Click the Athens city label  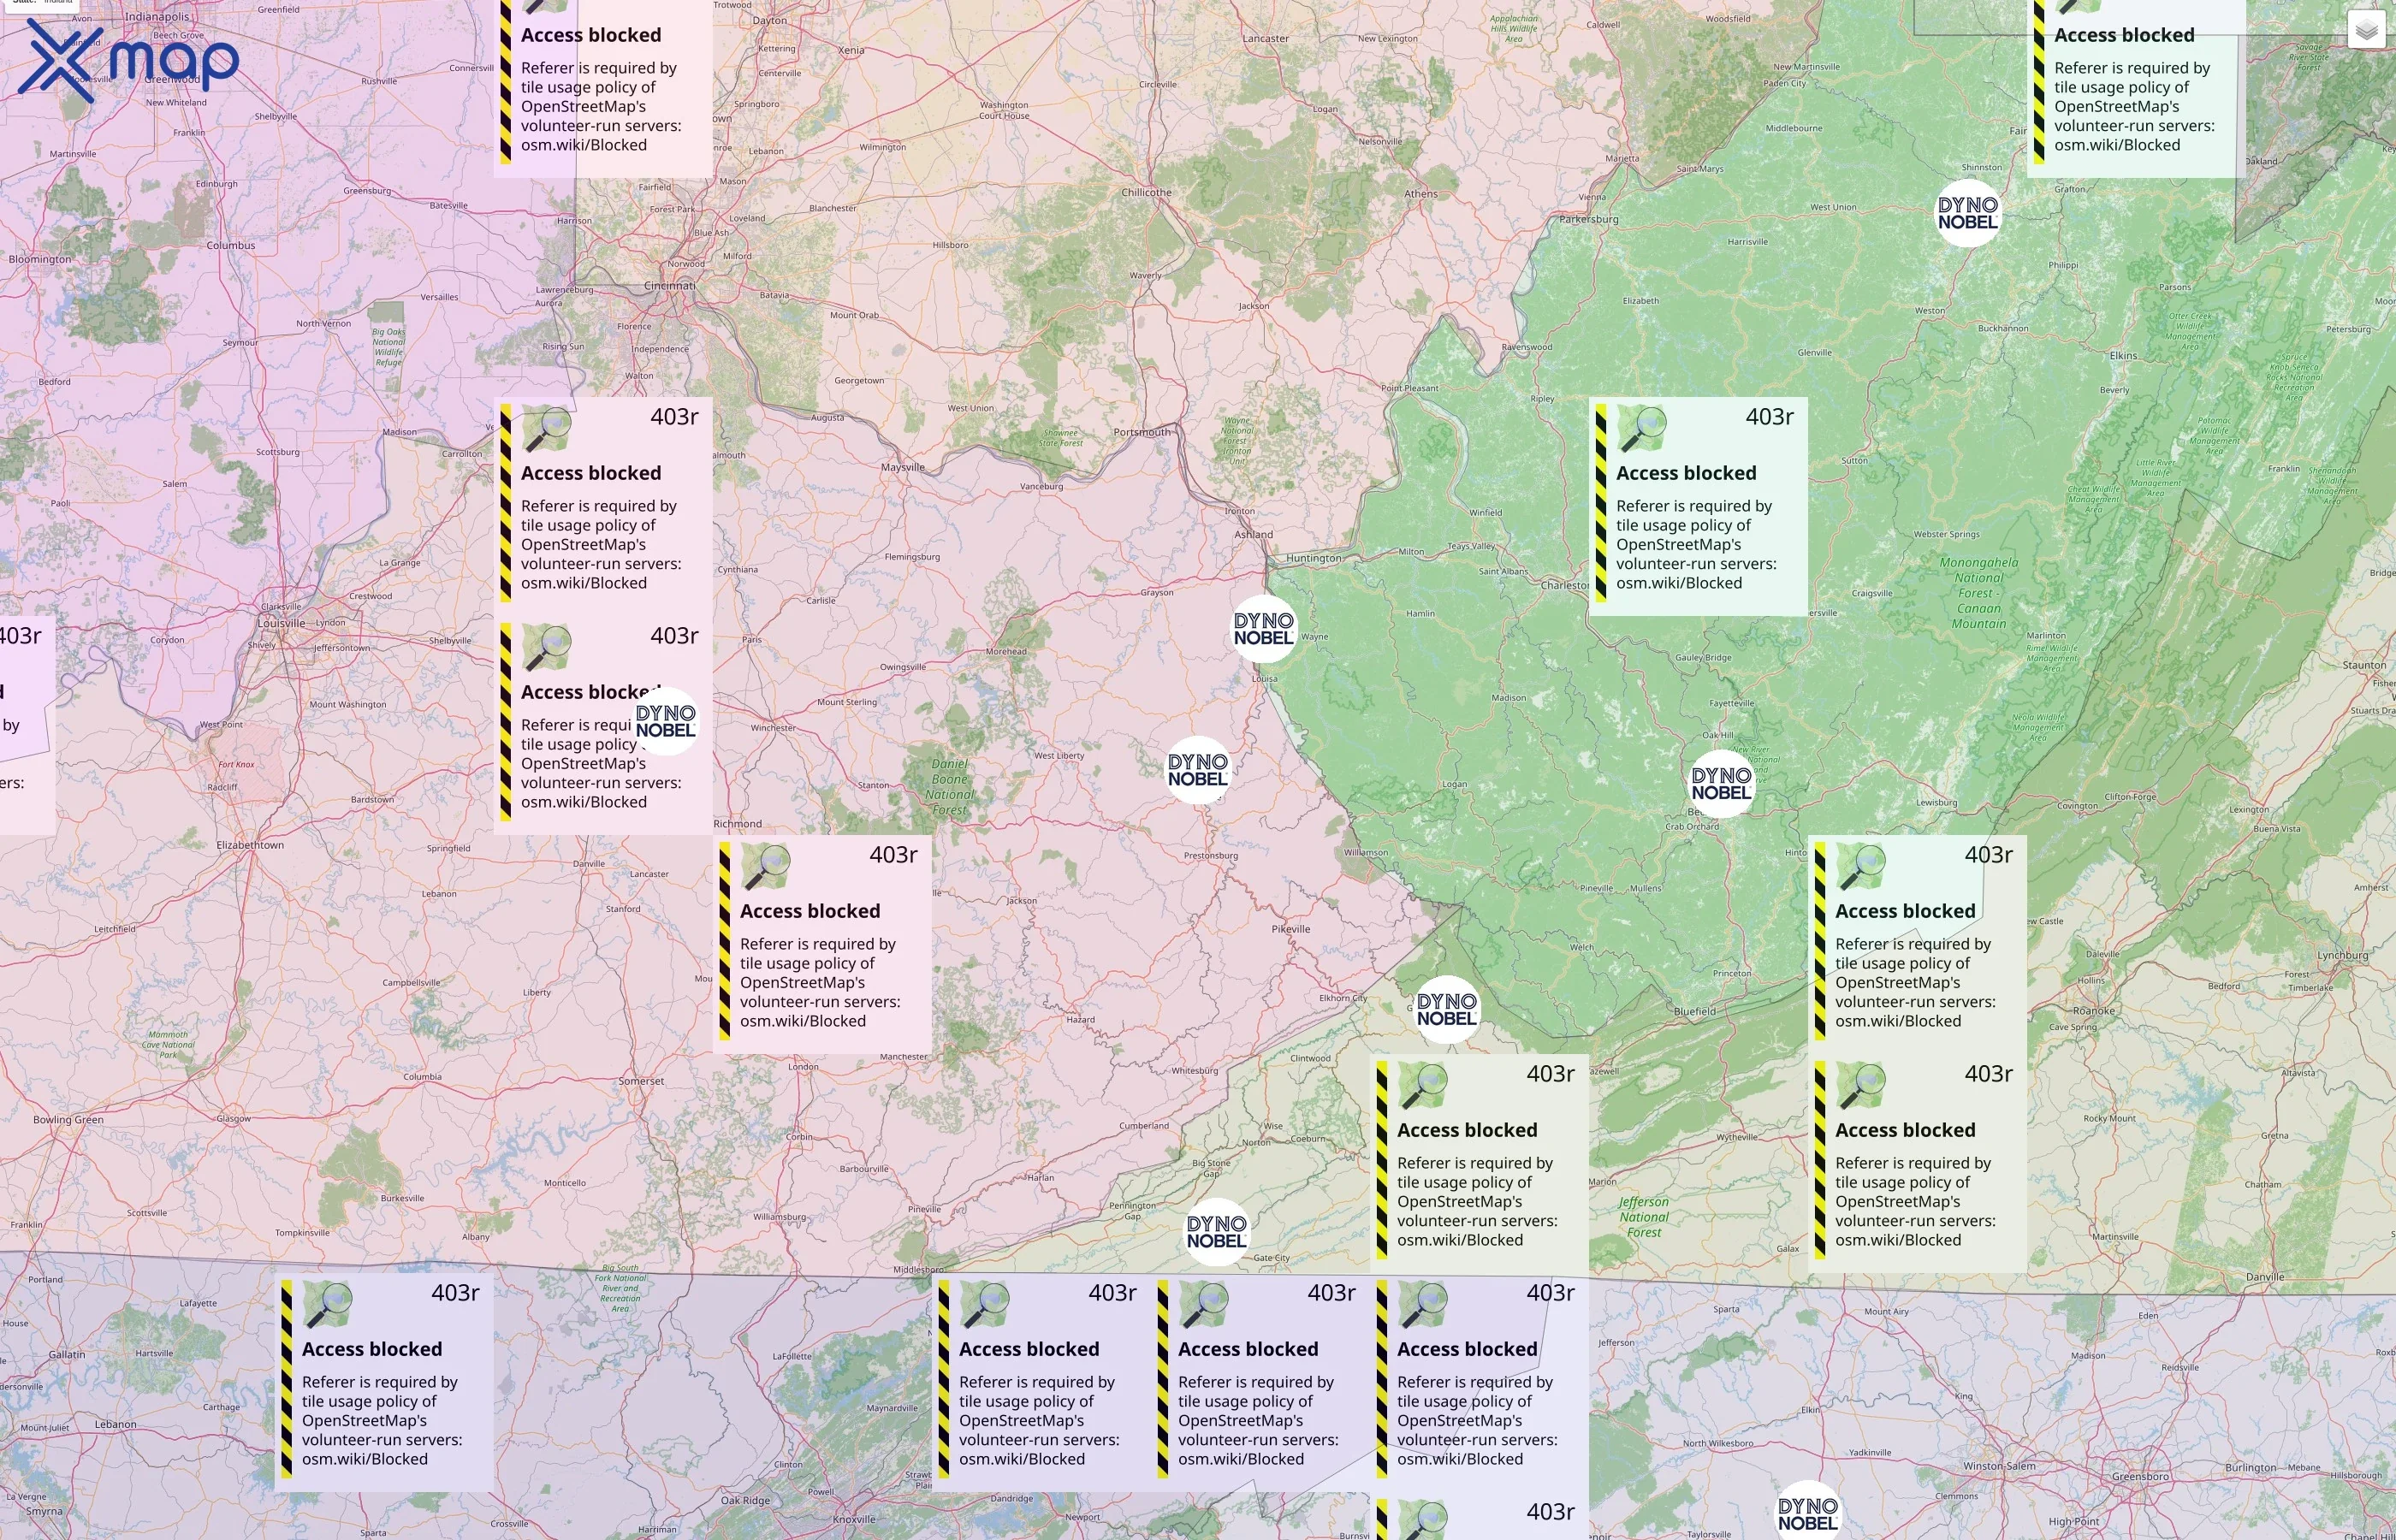[1421, 194]
